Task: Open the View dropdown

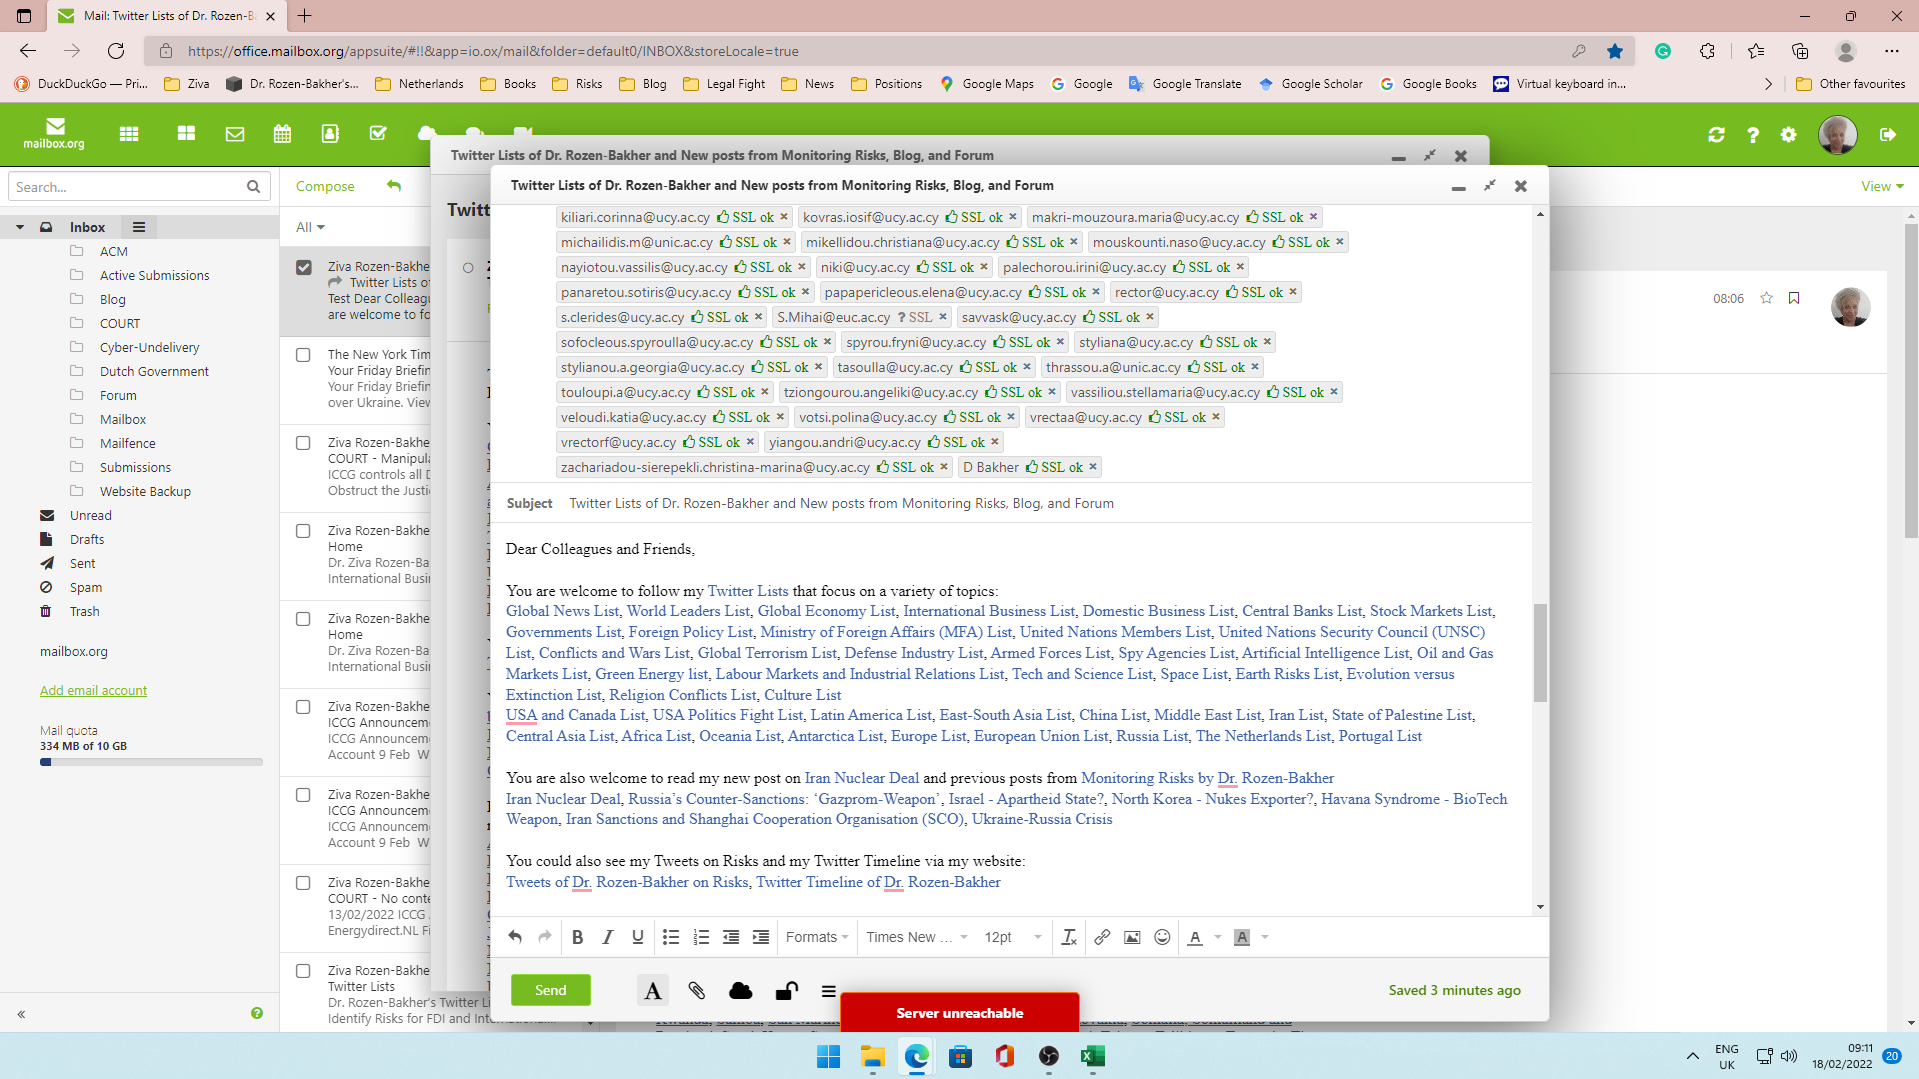Action: point(1882,186)
